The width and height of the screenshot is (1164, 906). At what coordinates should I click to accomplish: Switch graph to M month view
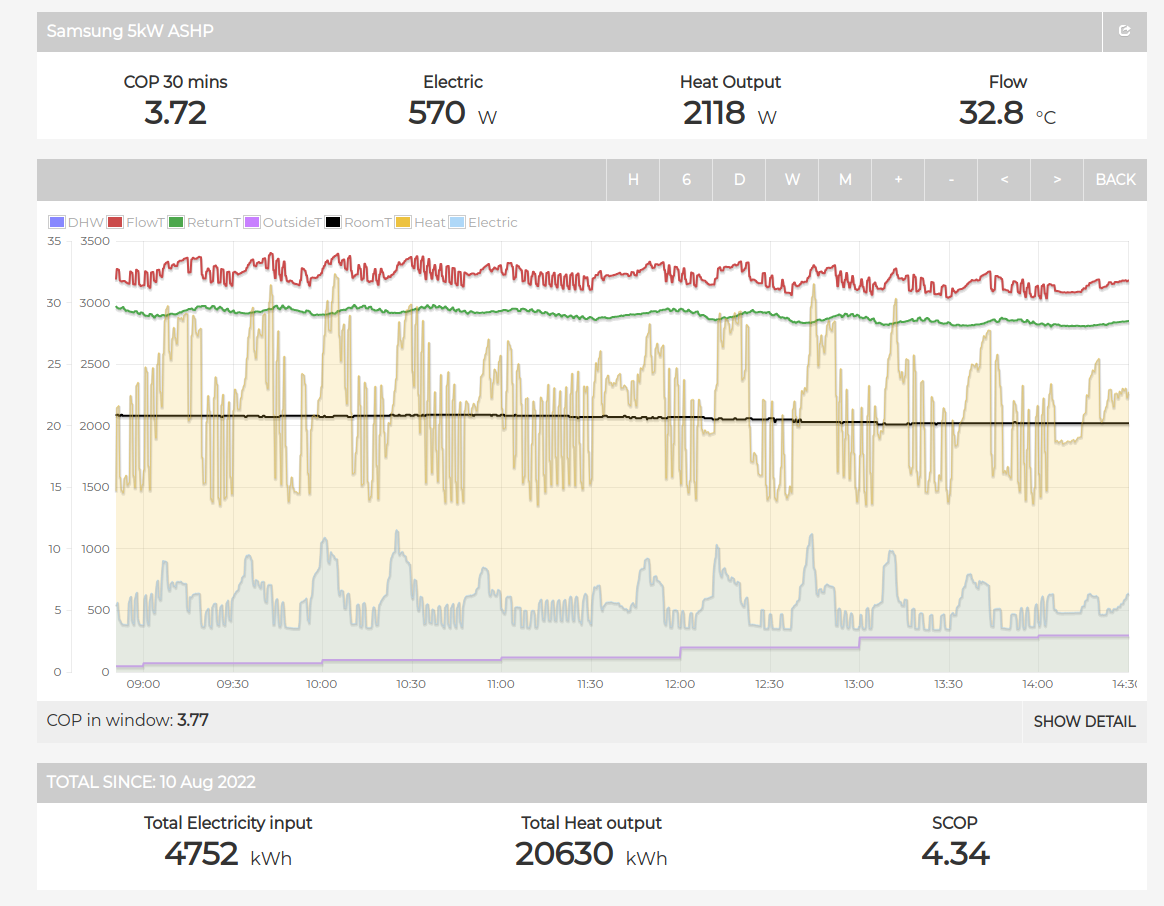(845, 180)
